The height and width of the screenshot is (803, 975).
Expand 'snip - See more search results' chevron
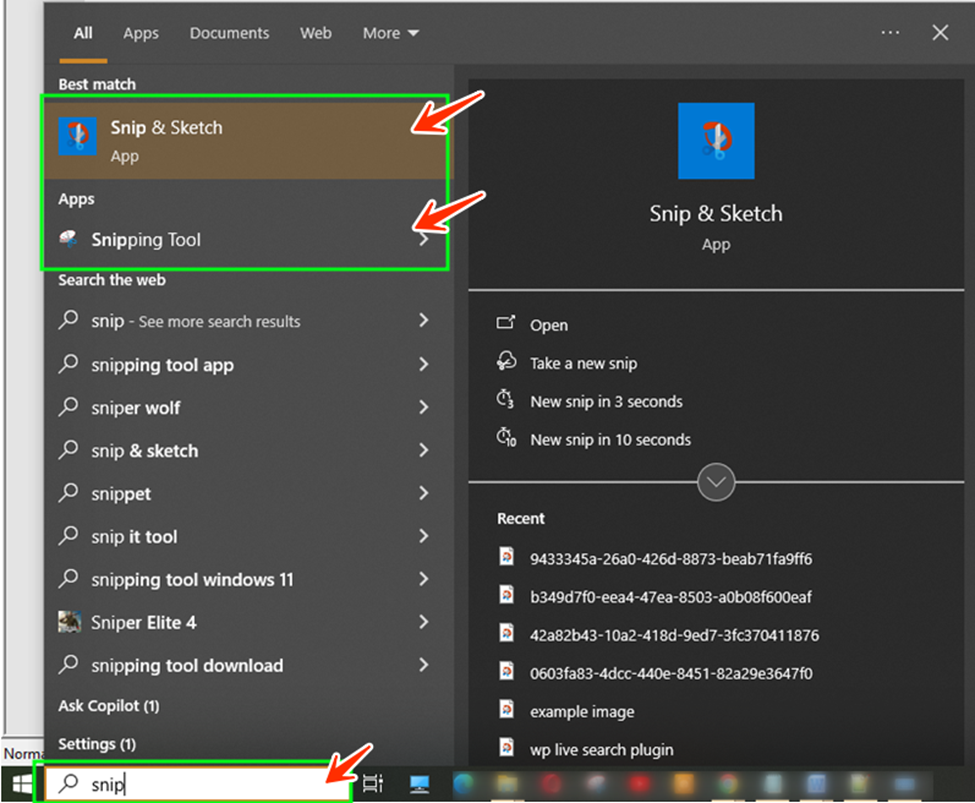click(x=423, y=320)
